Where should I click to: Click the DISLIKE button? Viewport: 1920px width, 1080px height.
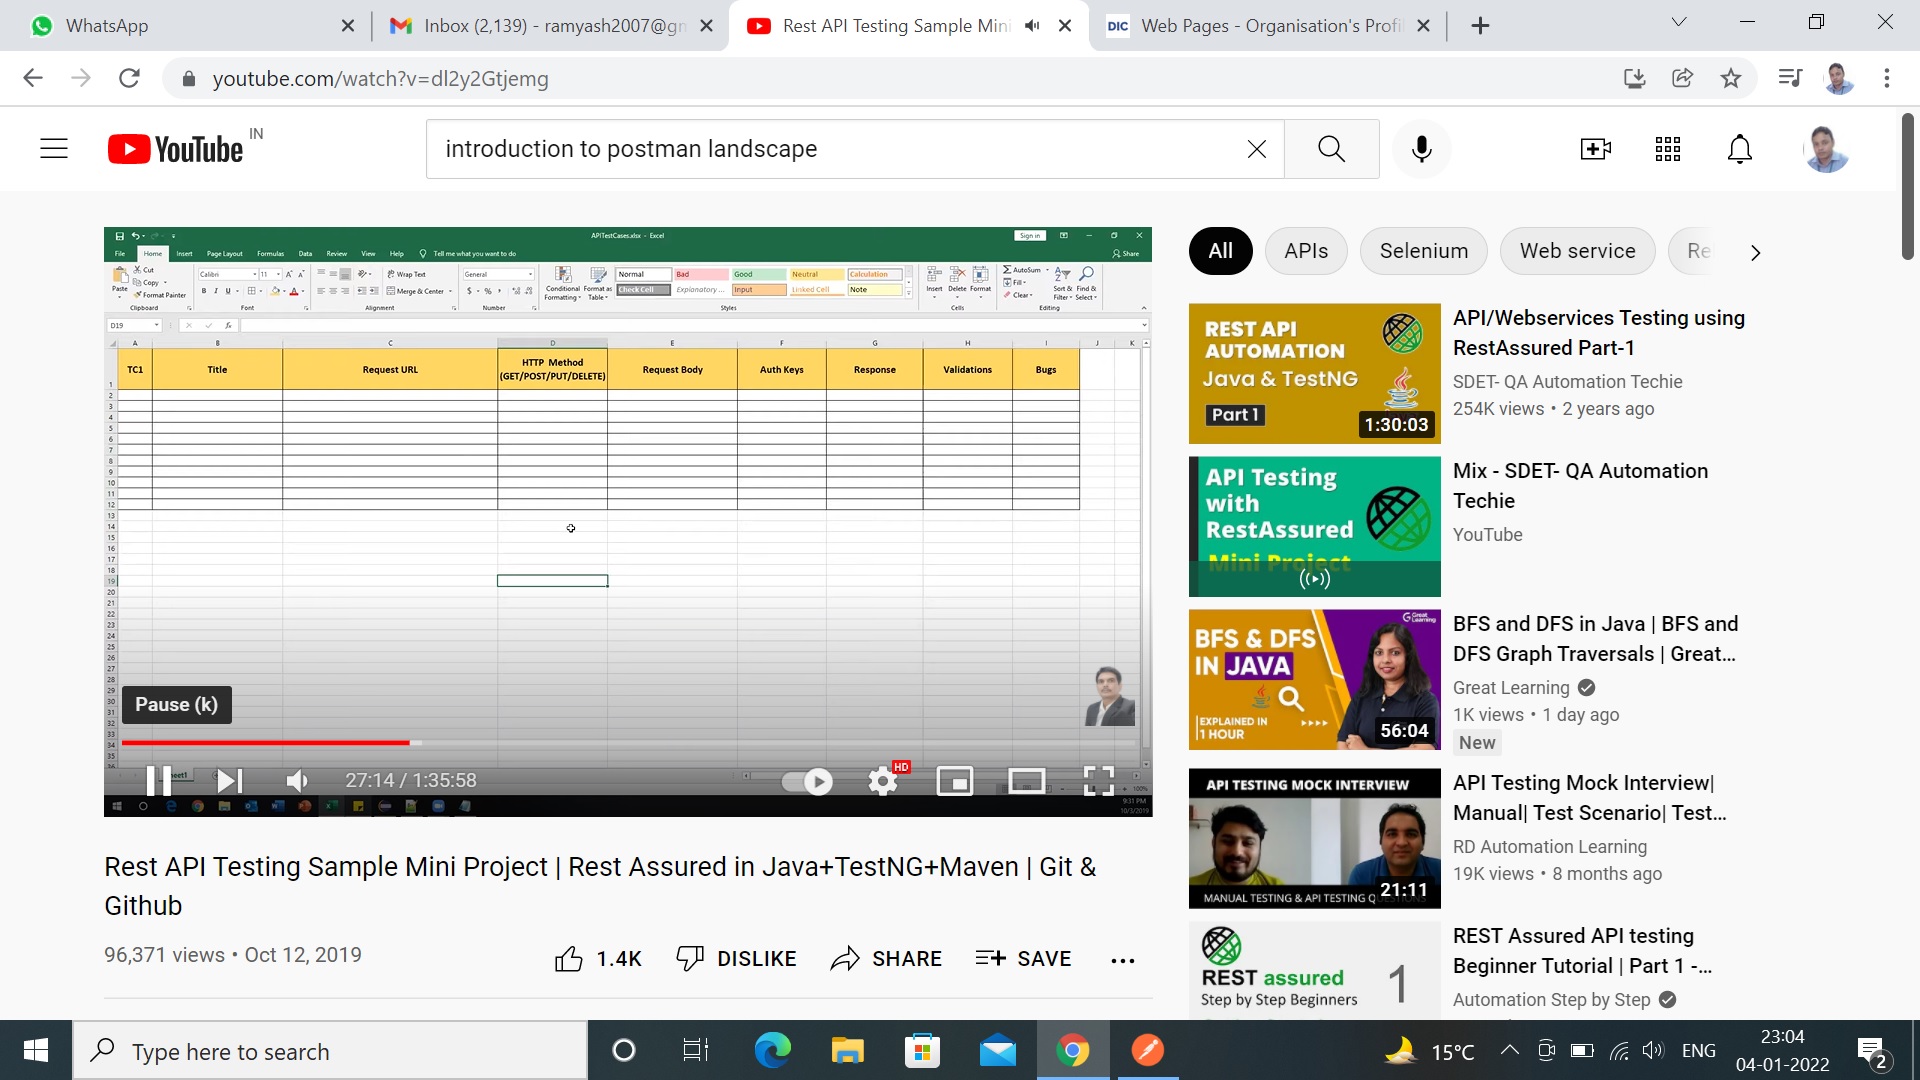736,959
